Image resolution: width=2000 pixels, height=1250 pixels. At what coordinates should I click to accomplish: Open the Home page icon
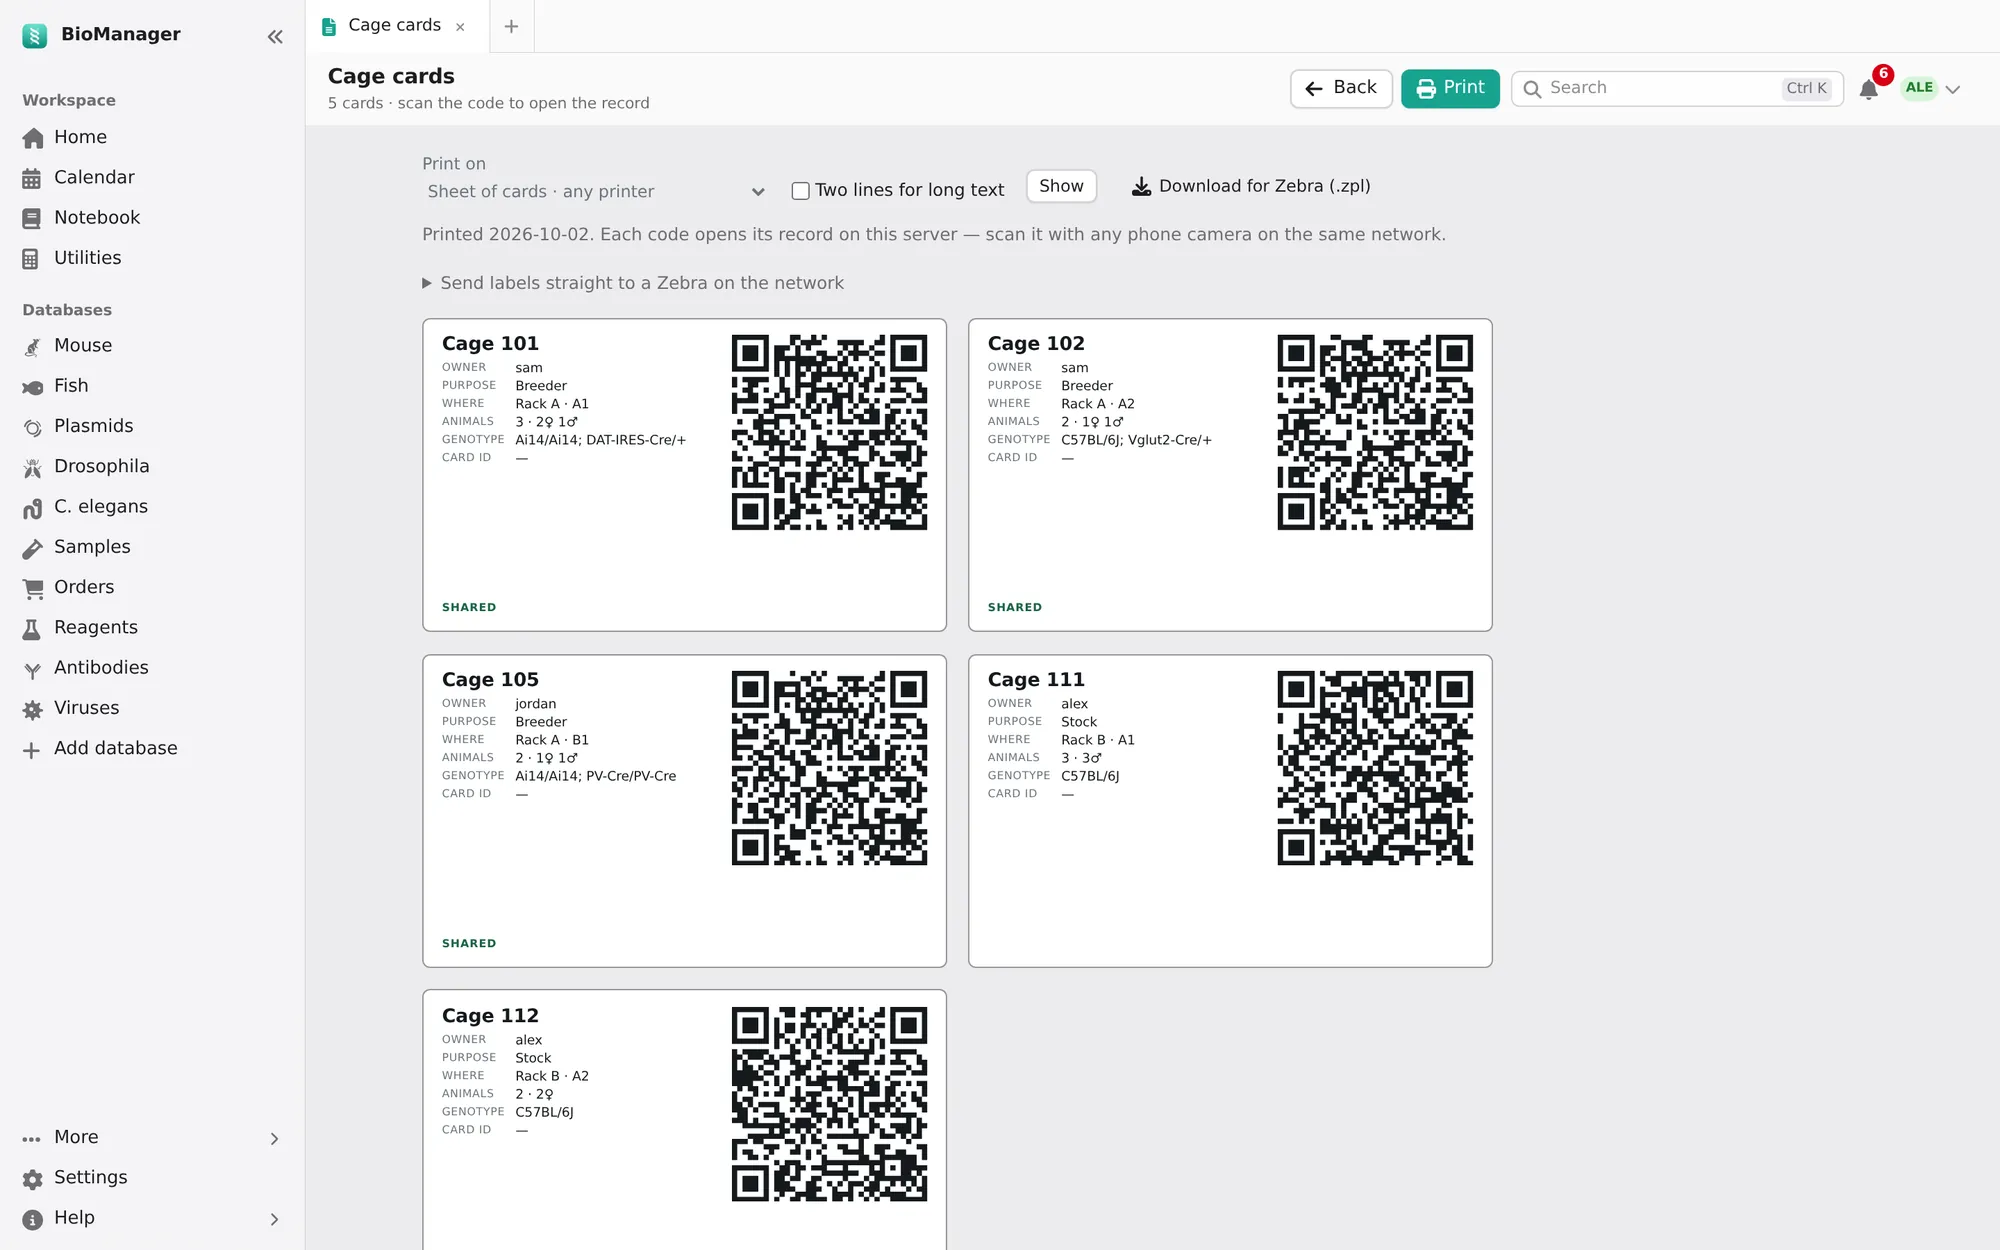click(33, 138)
